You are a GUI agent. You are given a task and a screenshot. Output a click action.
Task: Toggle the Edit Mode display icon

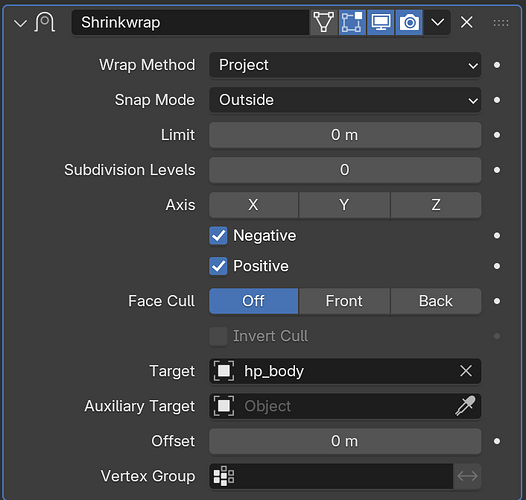click(352, 22)
